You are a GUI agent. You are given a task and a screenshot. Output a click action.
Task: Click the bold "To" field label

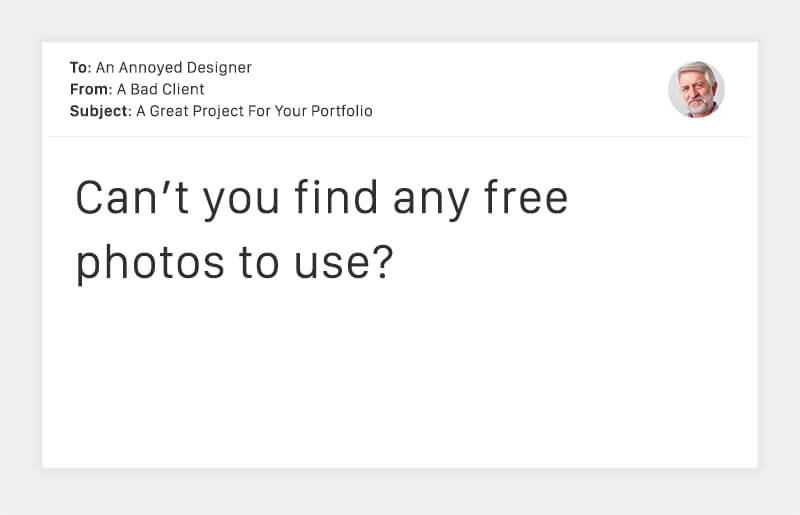(80, 68)
